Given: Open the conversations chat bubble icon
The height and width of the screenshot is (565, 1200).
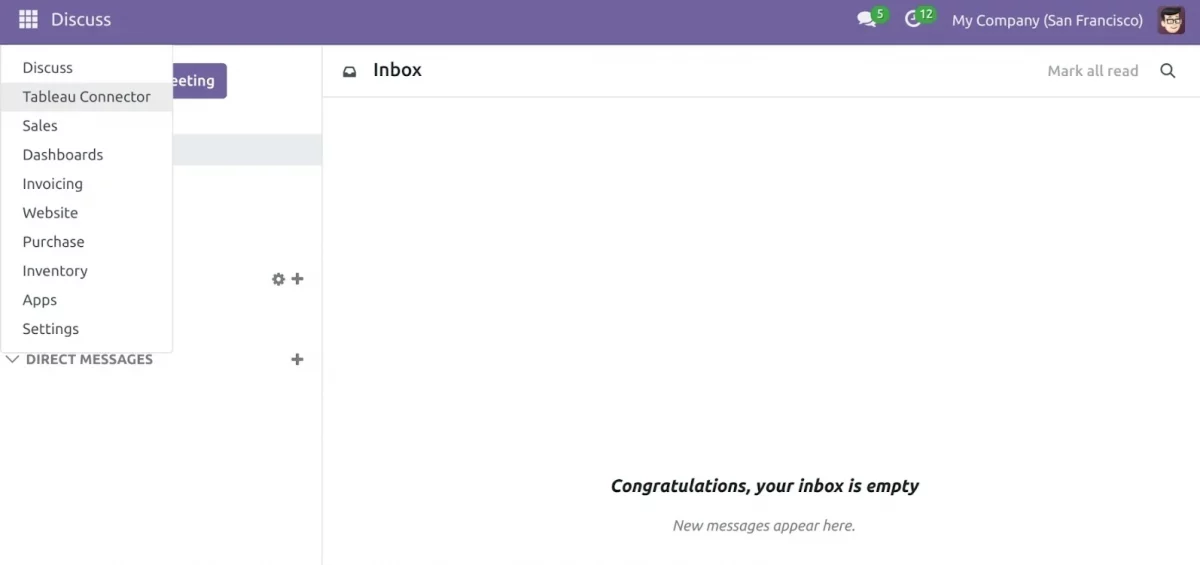Looking at the screenshot, I should coord(866,20).
